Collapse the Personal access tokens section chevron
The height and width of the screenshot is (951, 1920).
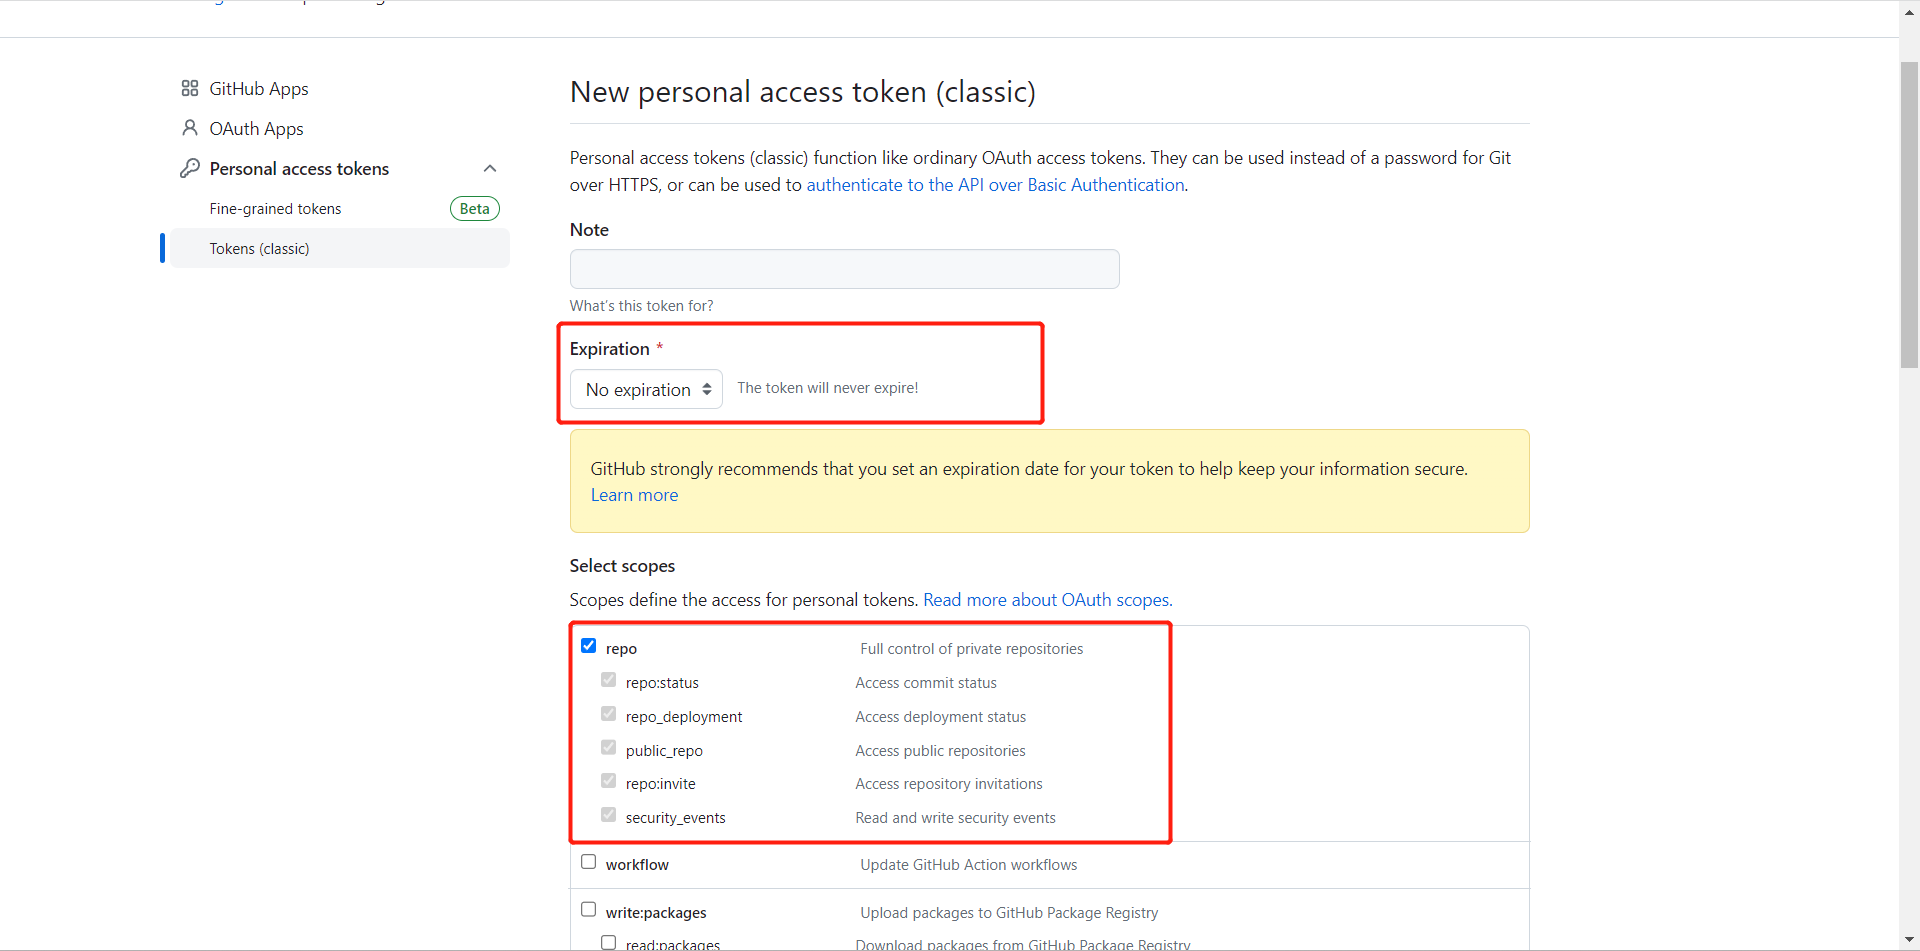click(490, 168)
